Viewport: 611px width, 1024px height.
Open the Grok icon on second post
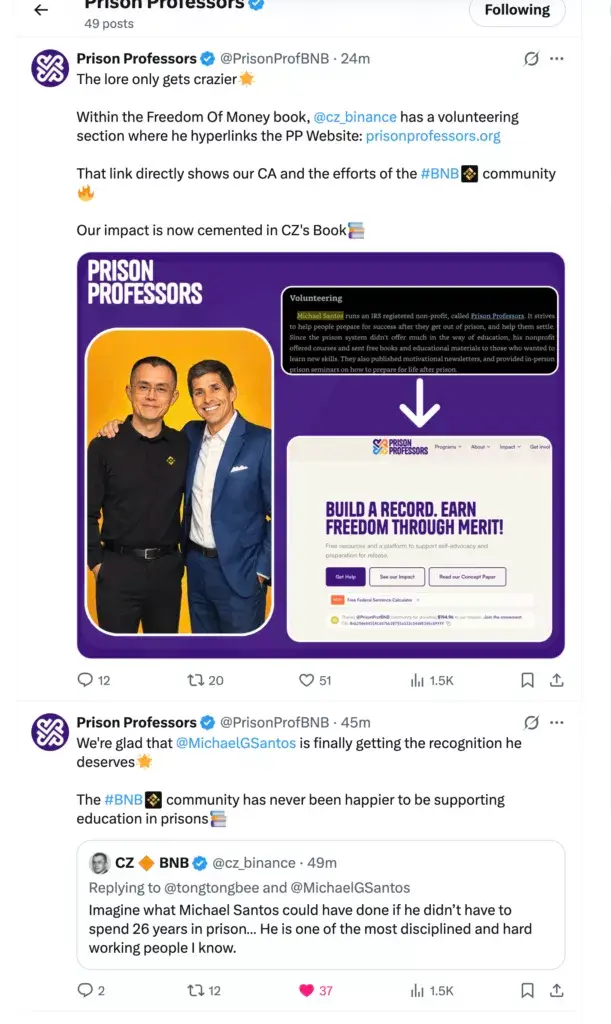[532, 722]
